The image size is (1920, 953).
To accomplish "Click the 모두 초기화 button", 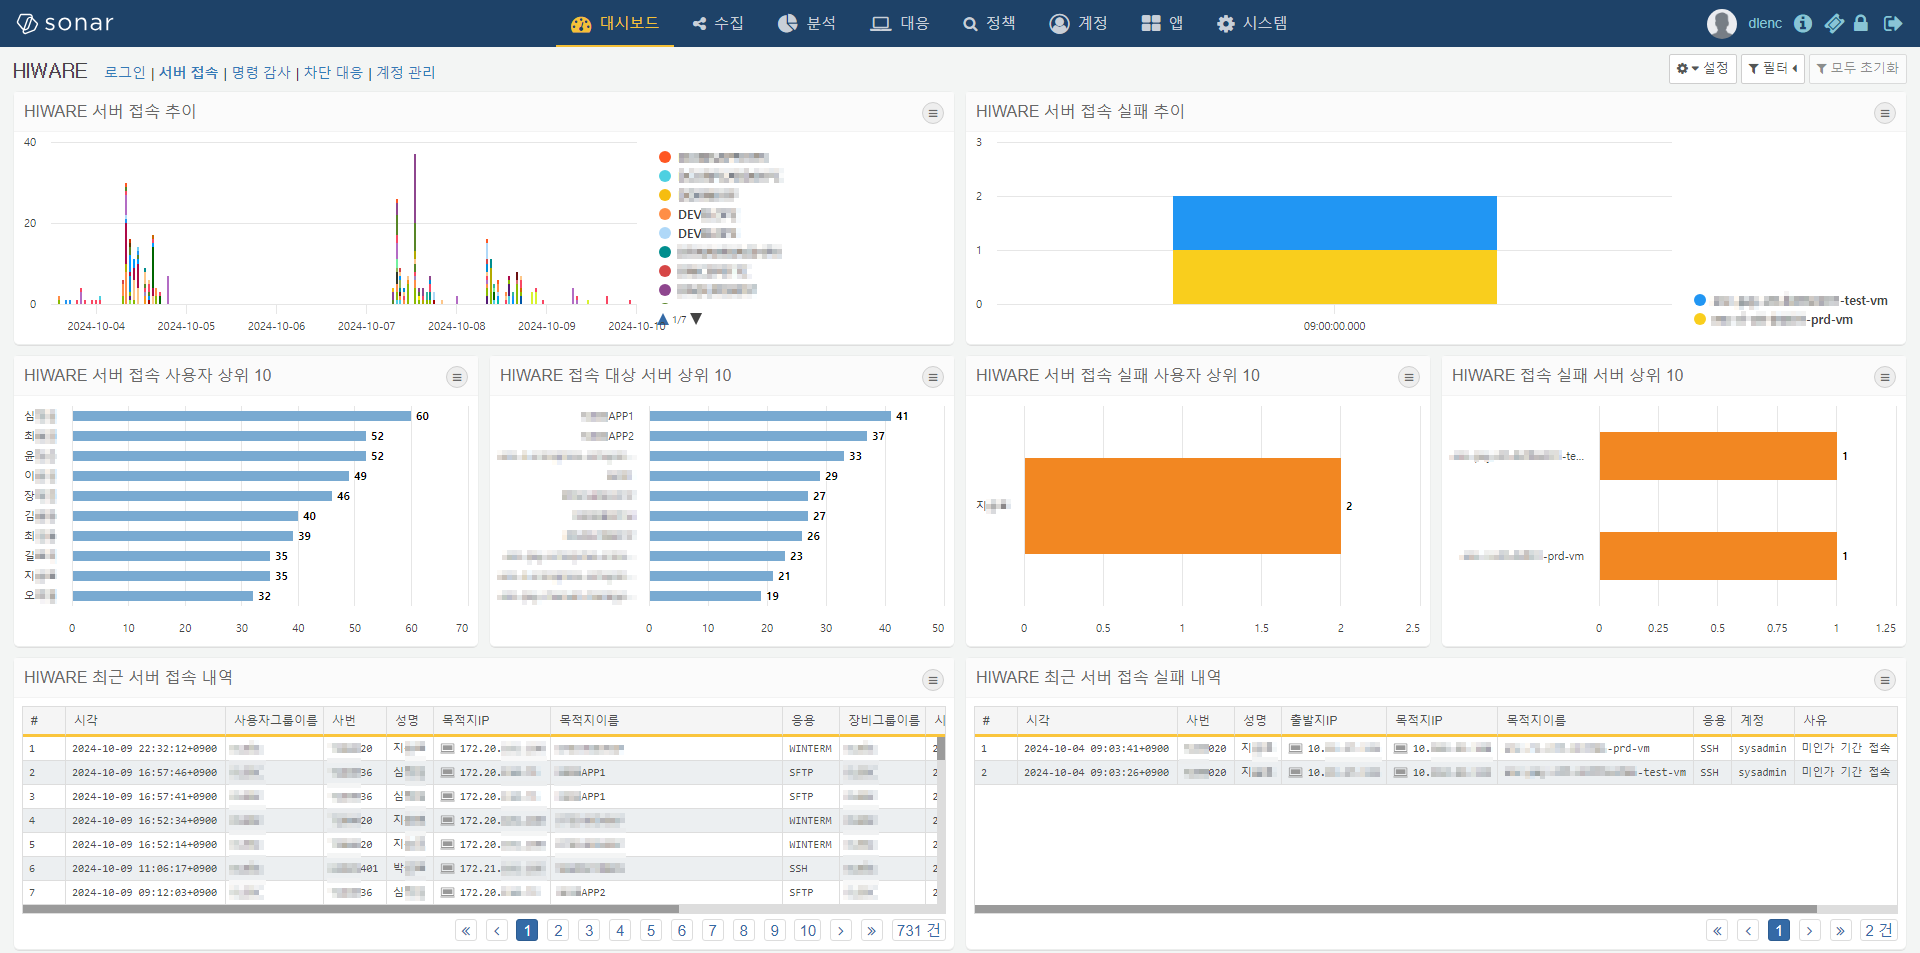I will tap(1858, 68).
